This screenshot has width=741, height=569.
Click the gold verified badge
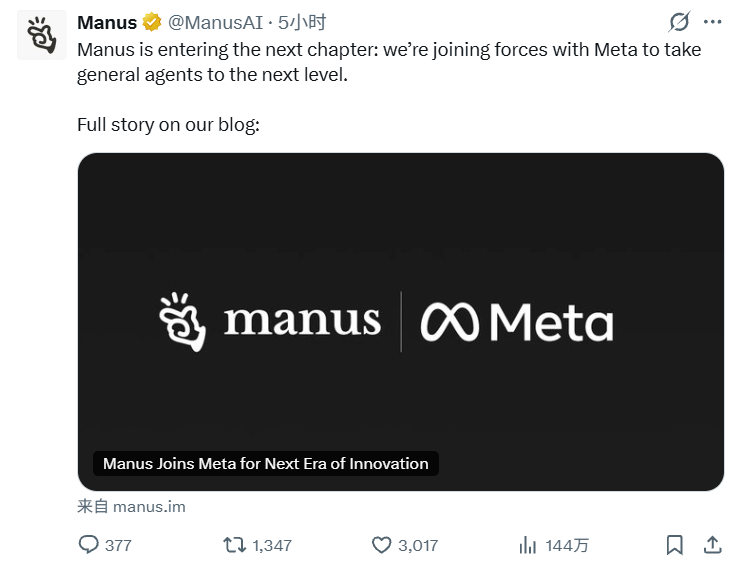(x=152, y=22)
